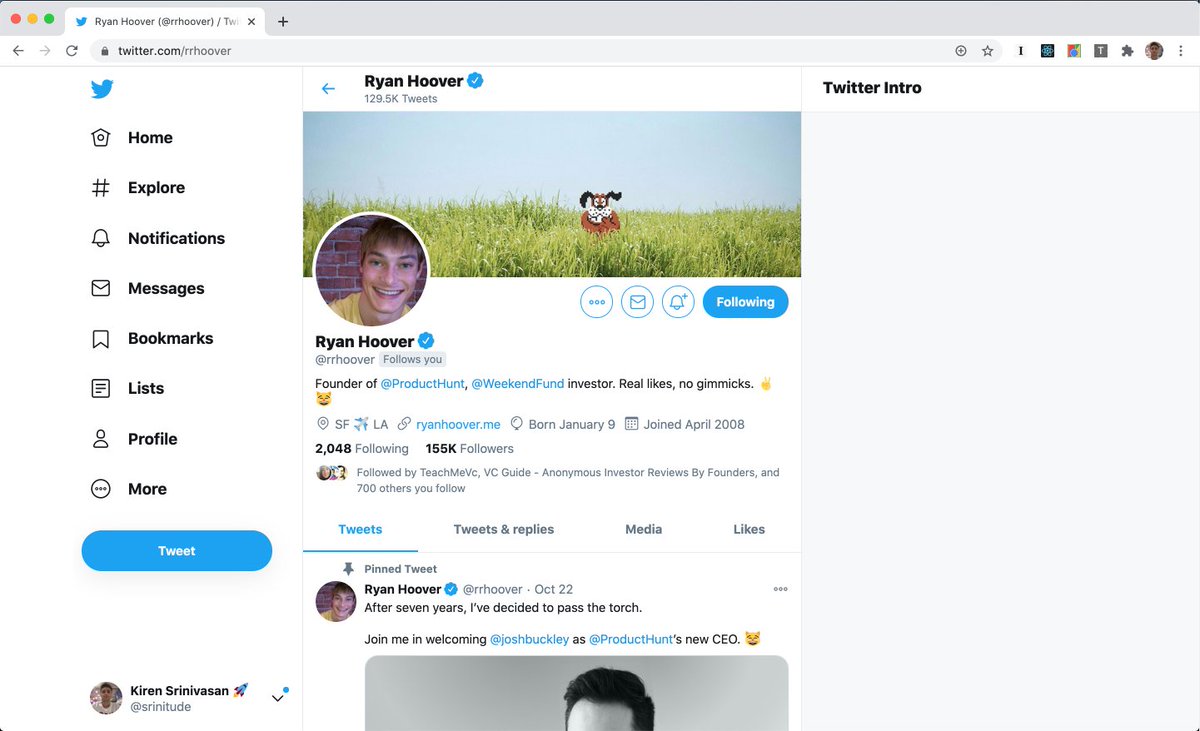Click the Follows you badge

[x=412, y=360]
